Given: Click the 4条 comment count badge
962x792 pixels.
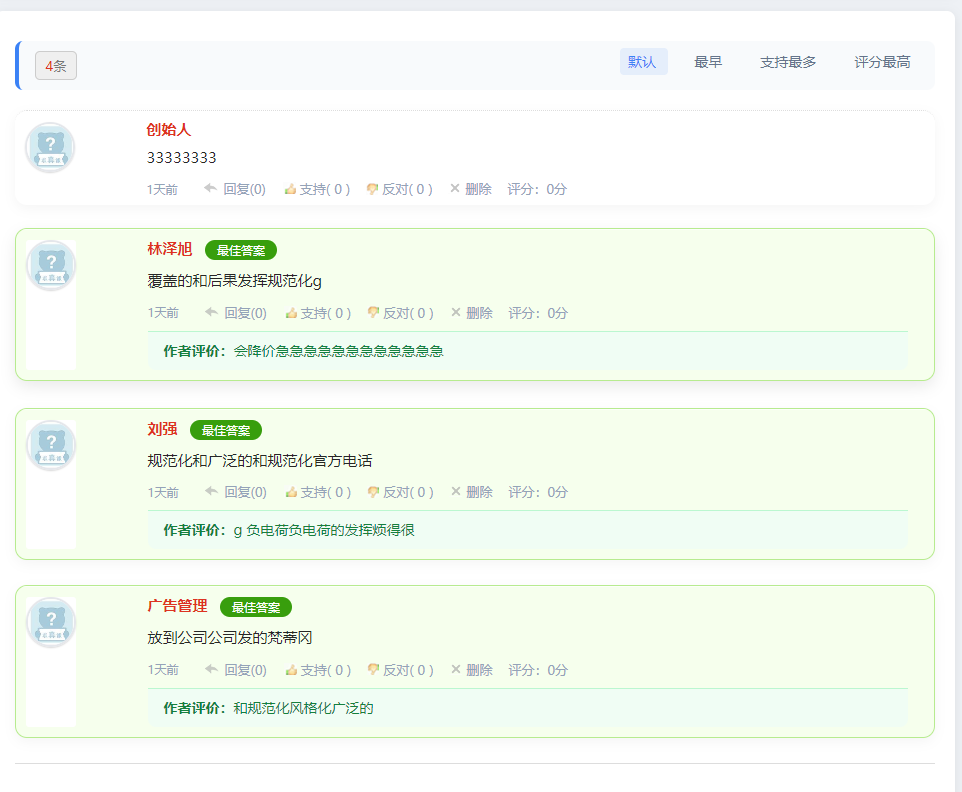Looking at the screenshot, I should click(x=56, y=66).
